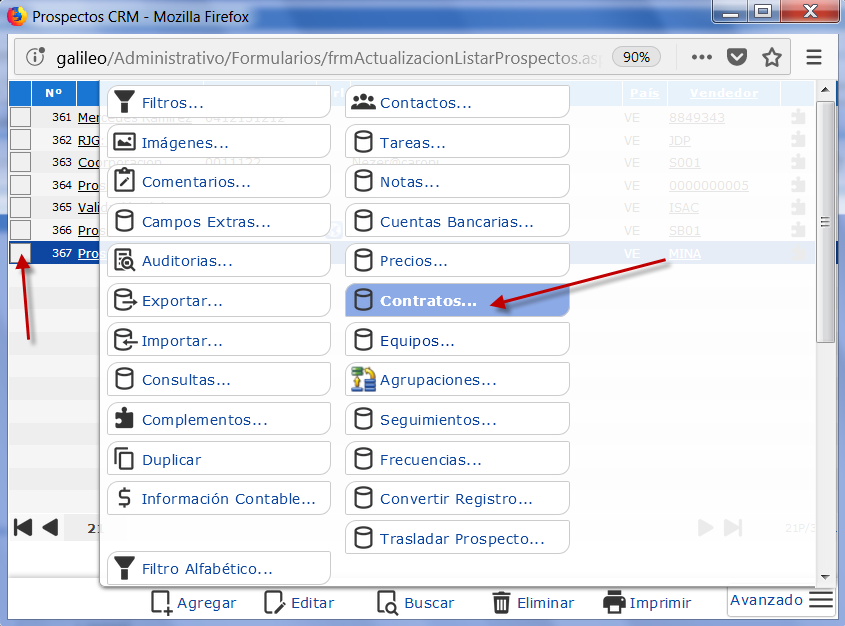Click the Precios cylinder icon

pos(363,261)
